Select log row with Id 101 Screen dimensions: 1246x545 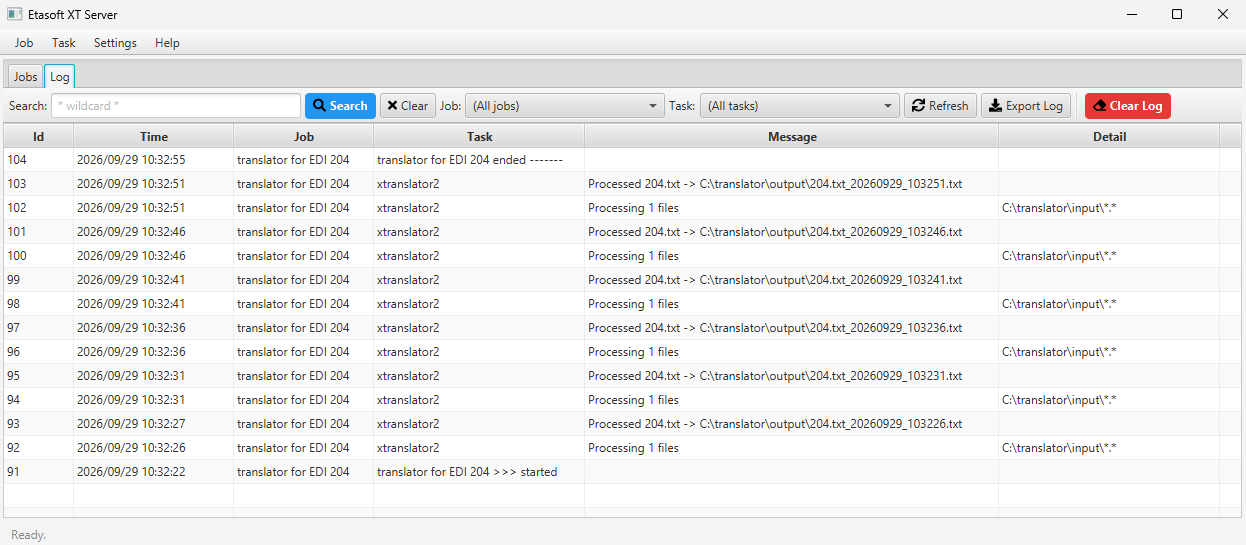(623, 232)
